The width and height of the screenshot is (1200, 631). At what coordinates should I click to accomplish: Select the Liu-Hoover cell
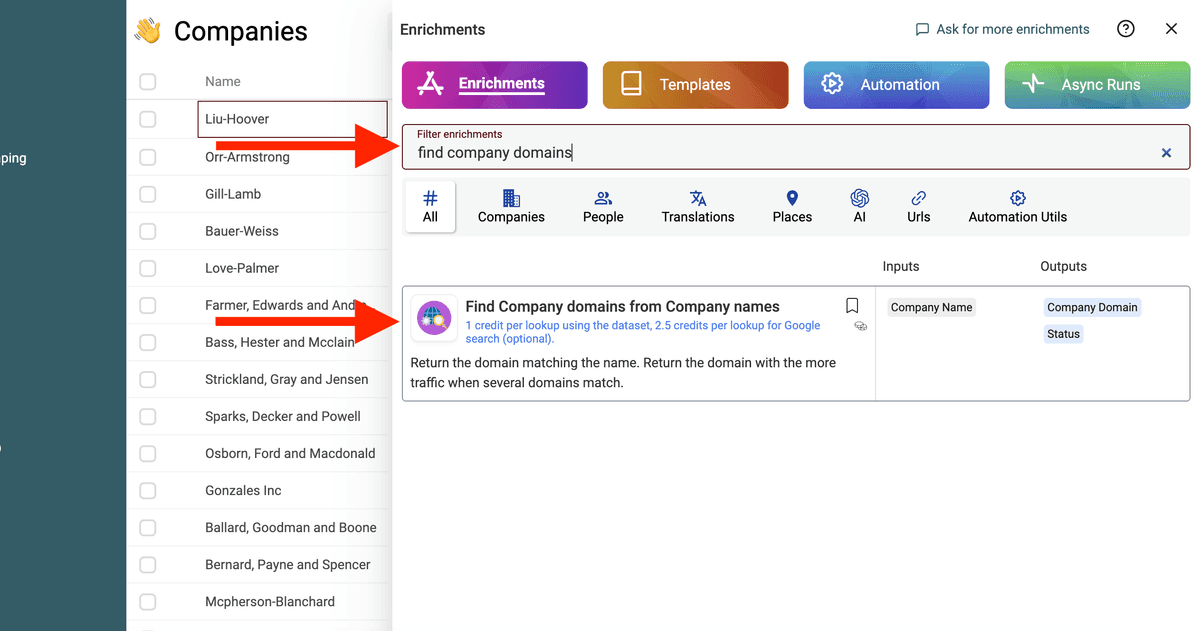[292, 119]
